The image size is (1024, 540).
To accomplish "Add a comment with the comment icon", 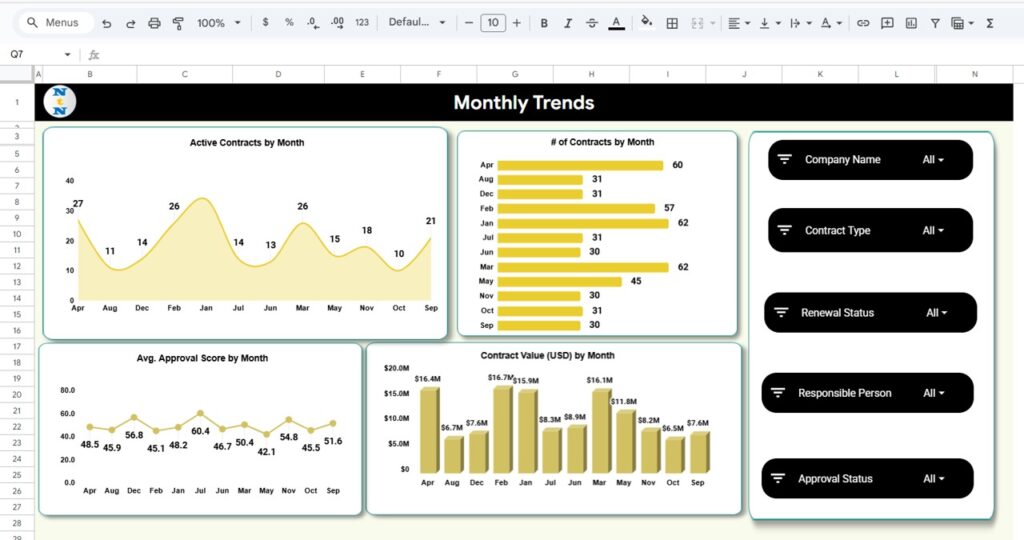I will click(887, 23).
